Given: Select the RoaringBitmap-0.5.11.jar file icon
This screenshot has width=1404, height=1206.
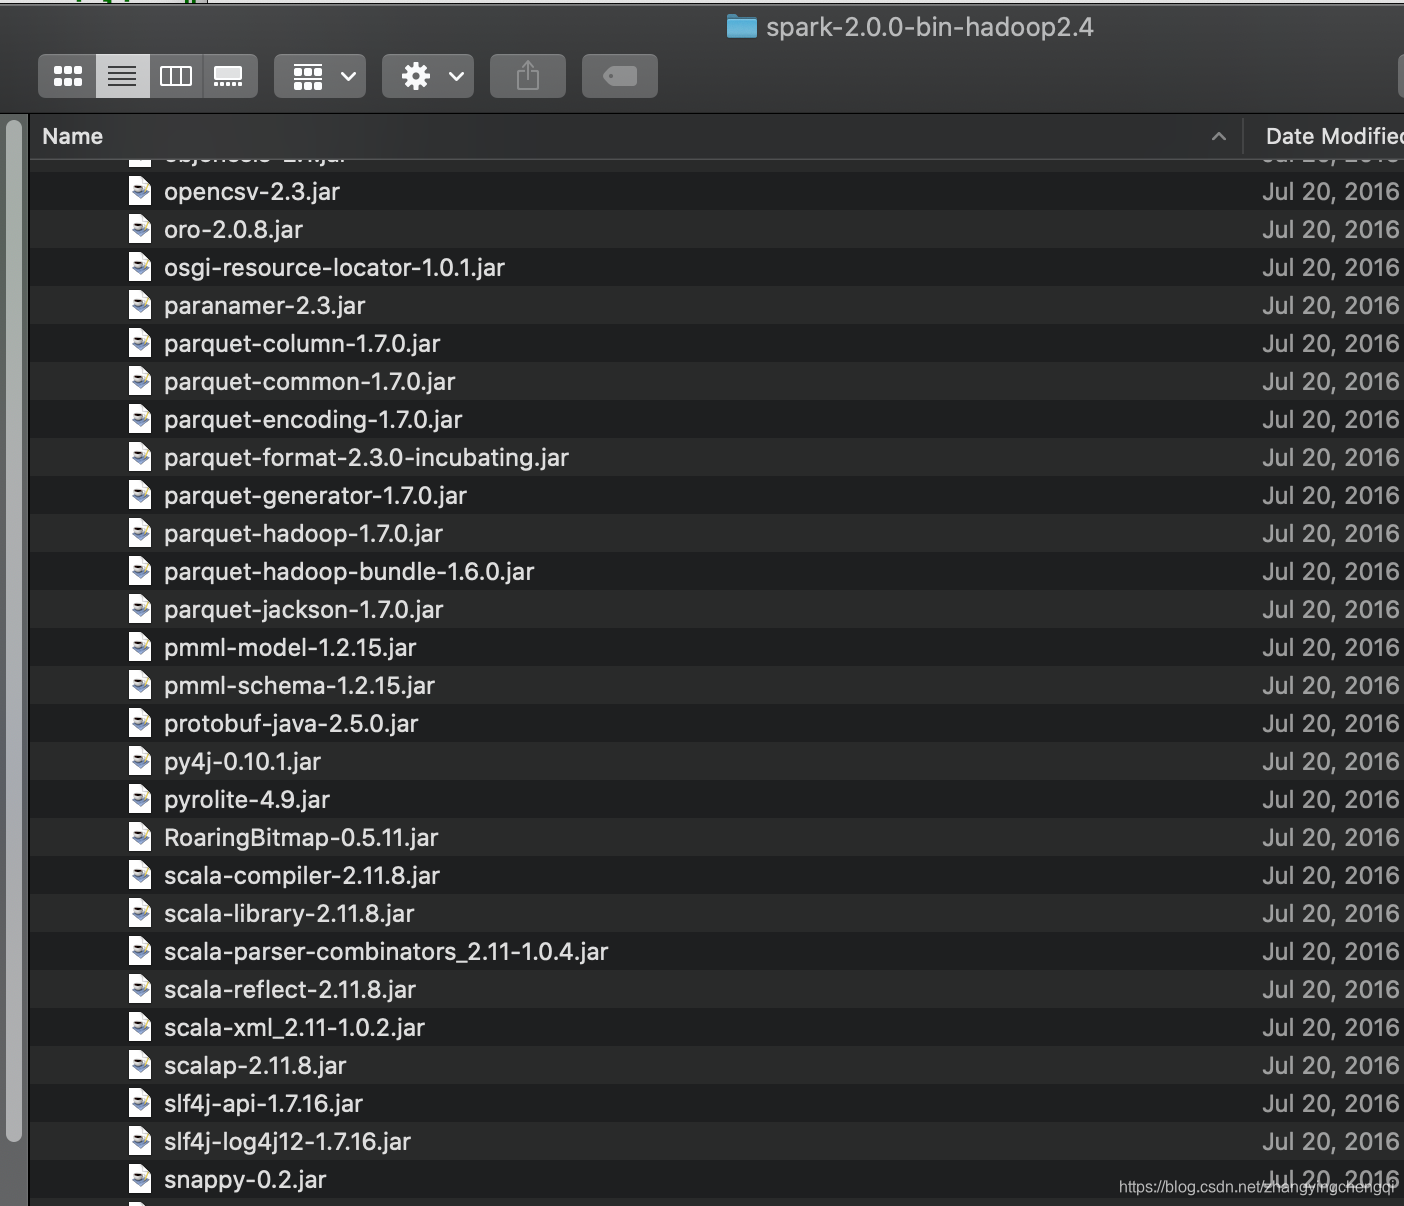Looking at the screenshot, I should [x=140, y=837].
